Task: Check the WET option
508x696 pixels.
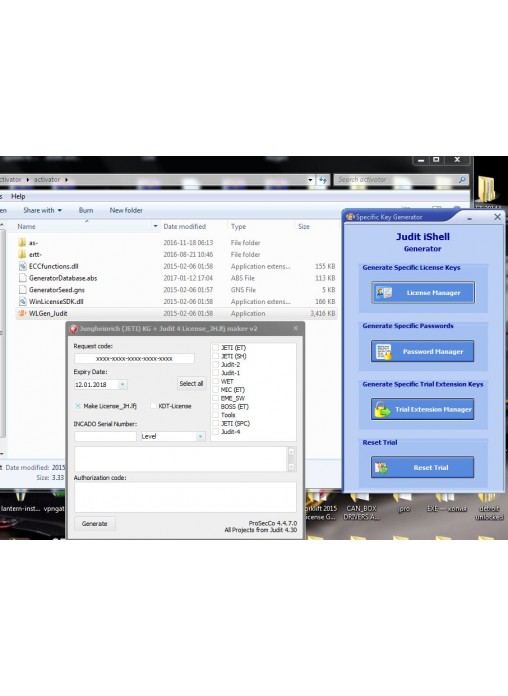Action: (216, 381)
